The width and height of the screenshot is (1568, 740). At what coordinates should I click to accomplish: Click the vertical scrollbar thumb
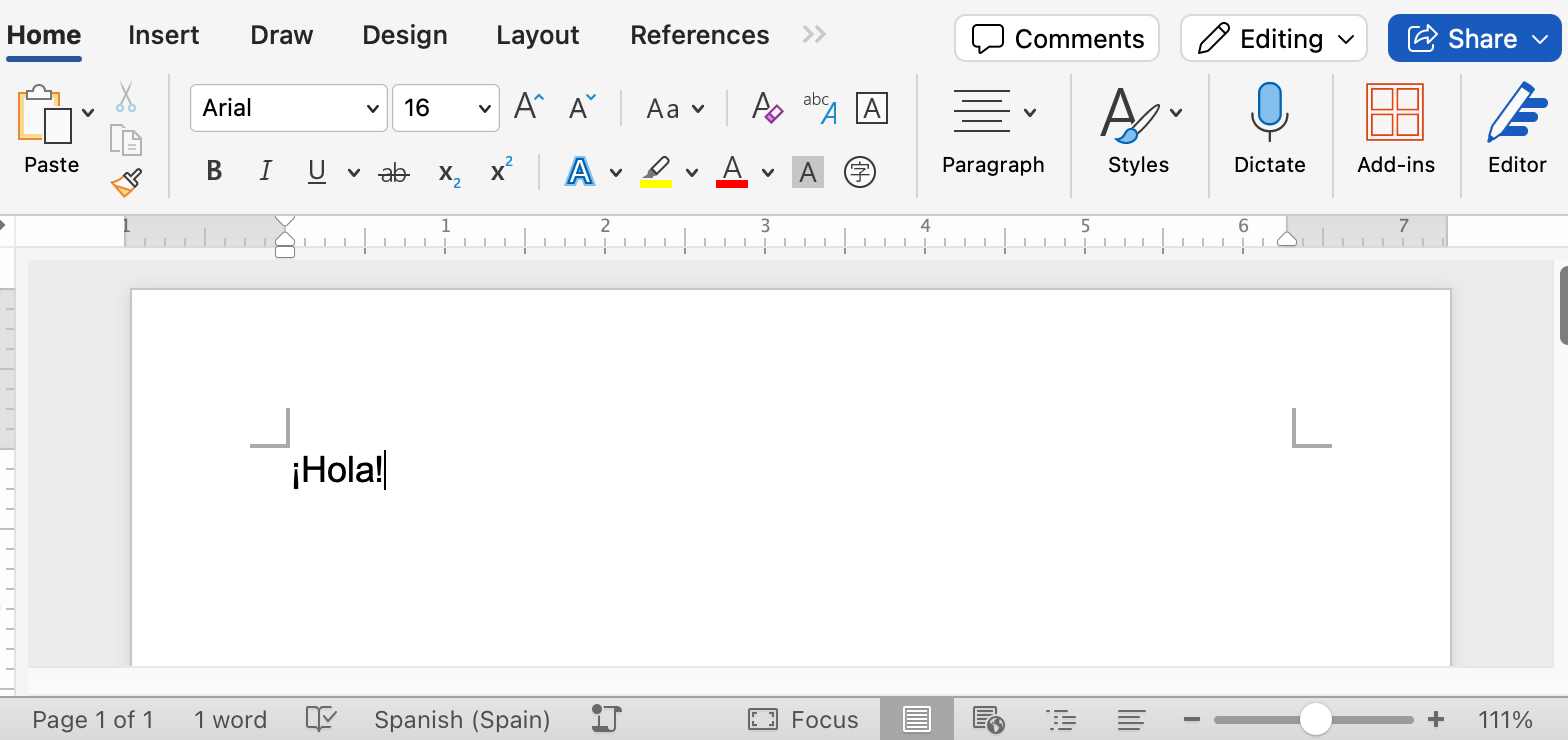[x=1563, y=305]
